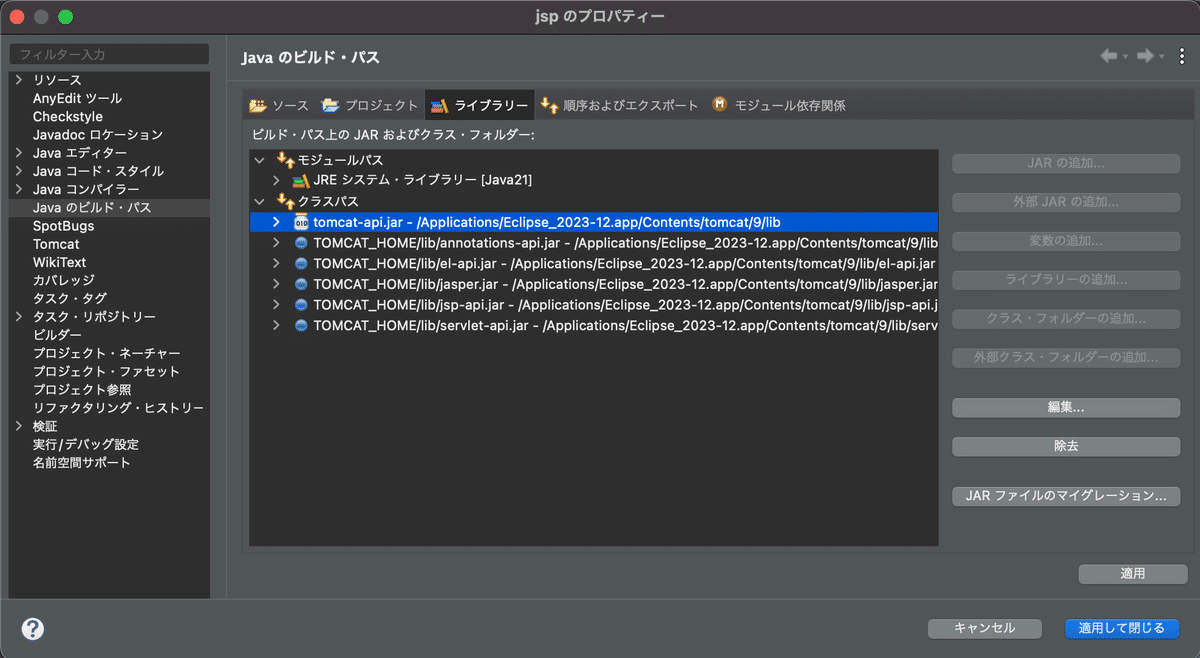Viewport: 1200px width, 658px height.
Task: Click the help question mark icon
Action: tap(32, 628)
